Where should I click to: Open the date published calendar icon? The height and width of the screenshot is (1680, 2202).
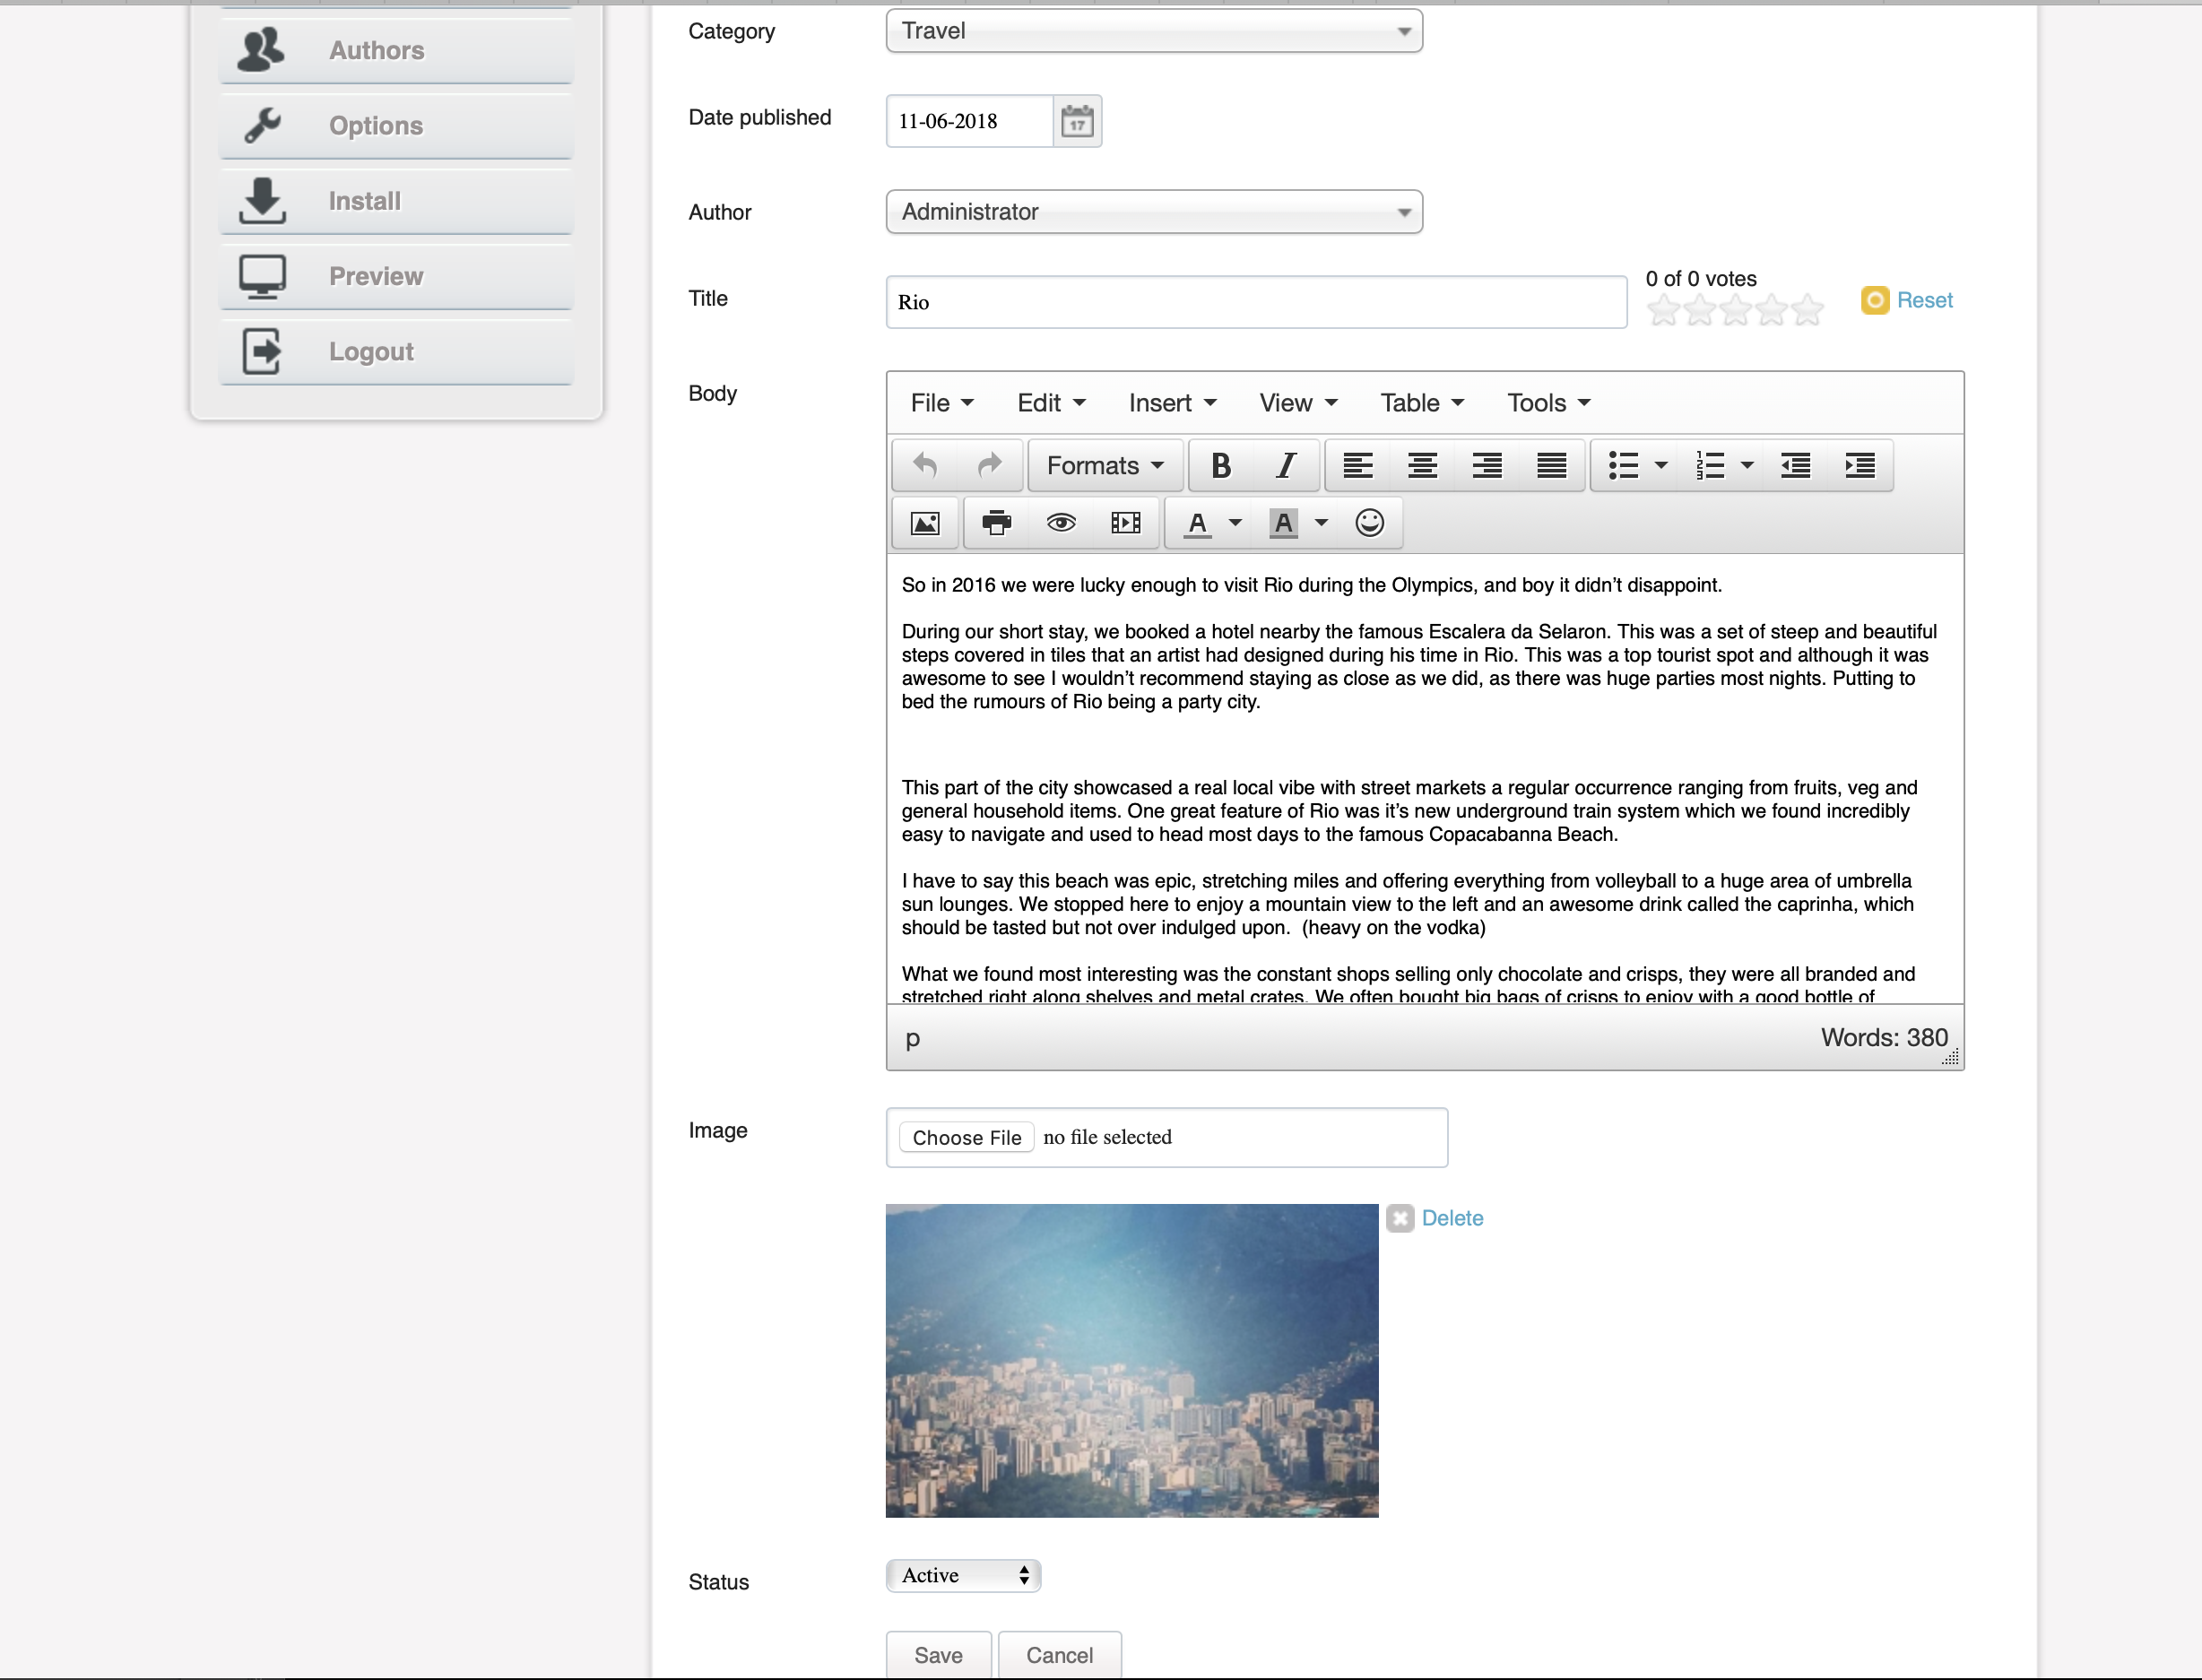click(x=1077, y=122)
